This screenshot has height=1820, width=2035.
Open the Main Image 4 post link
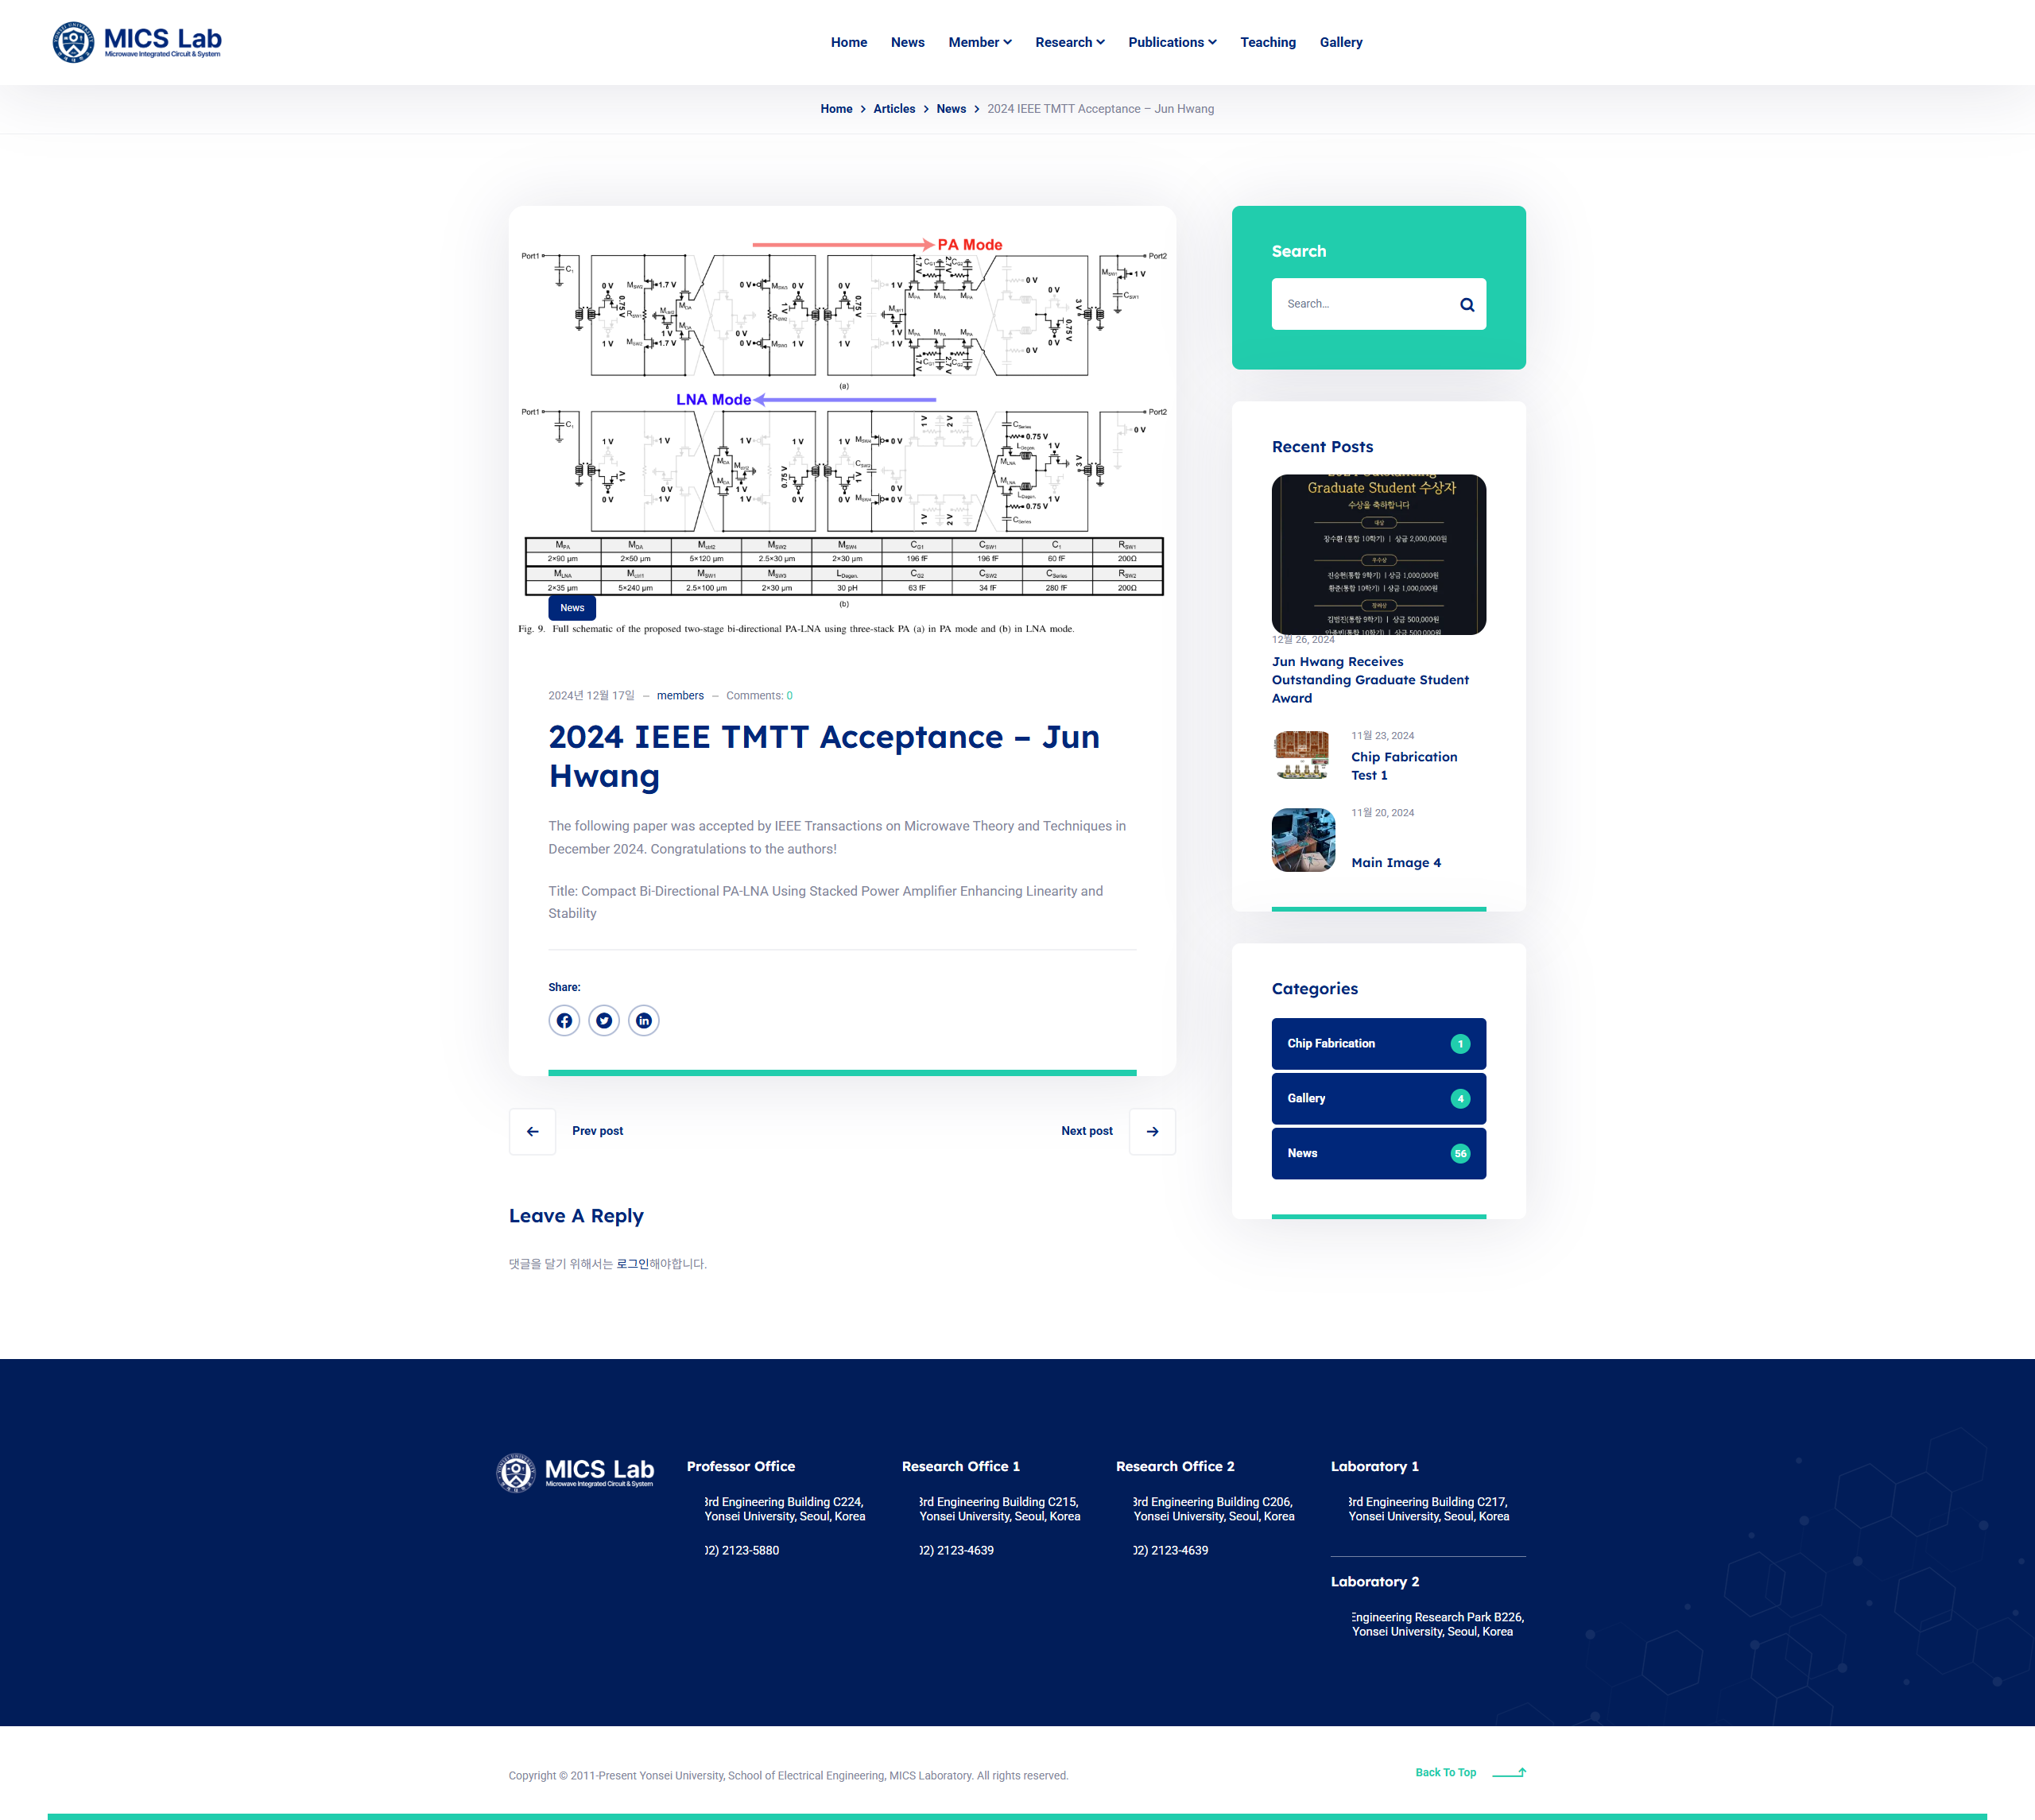1396,863
